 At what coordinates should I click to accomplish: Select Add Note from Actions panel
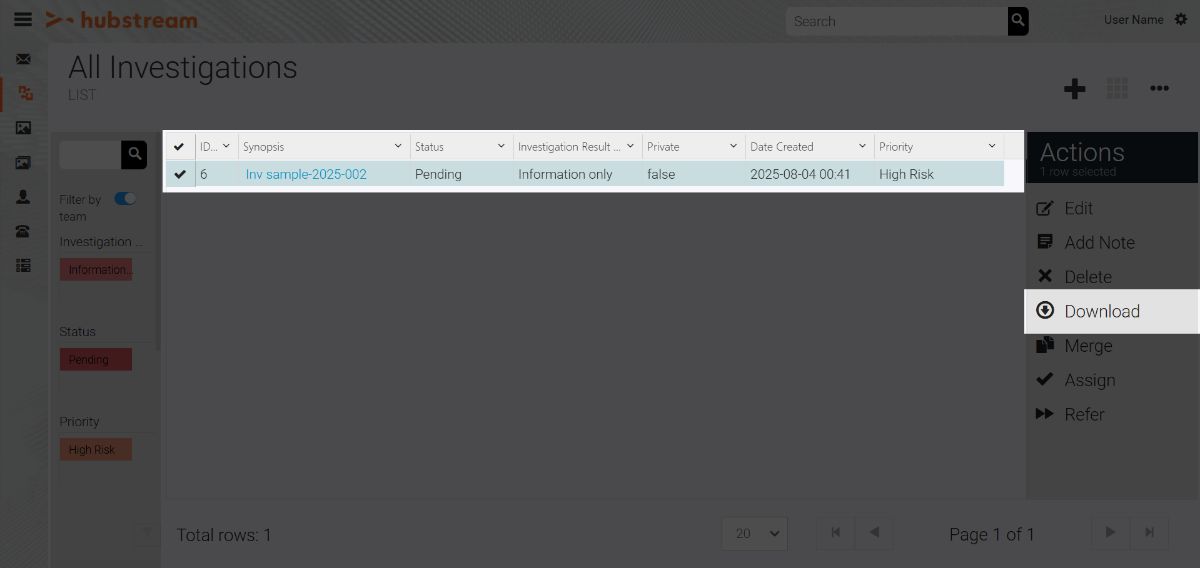(1099, 243)
